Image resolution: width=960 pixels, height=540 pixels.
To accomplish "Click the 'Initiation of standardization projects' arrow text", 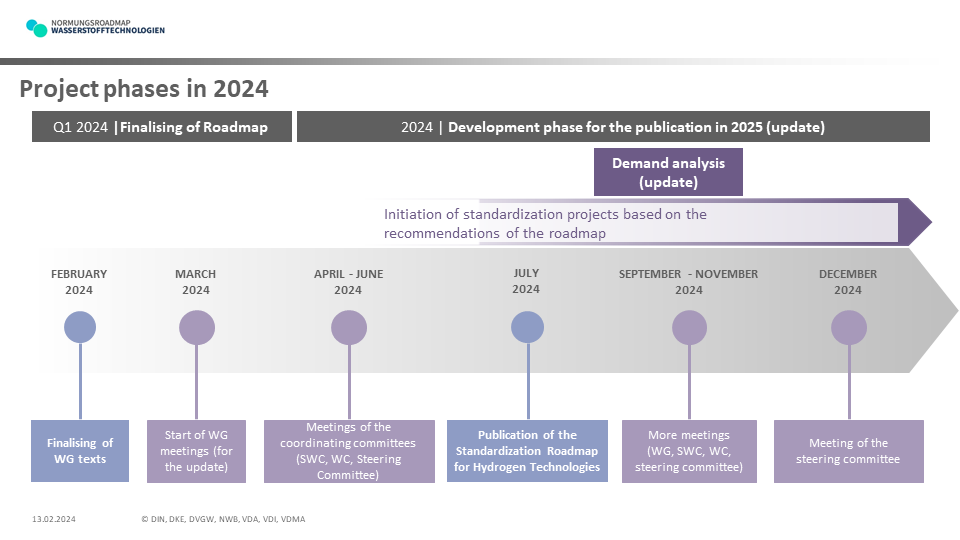I will pos(545,223).
